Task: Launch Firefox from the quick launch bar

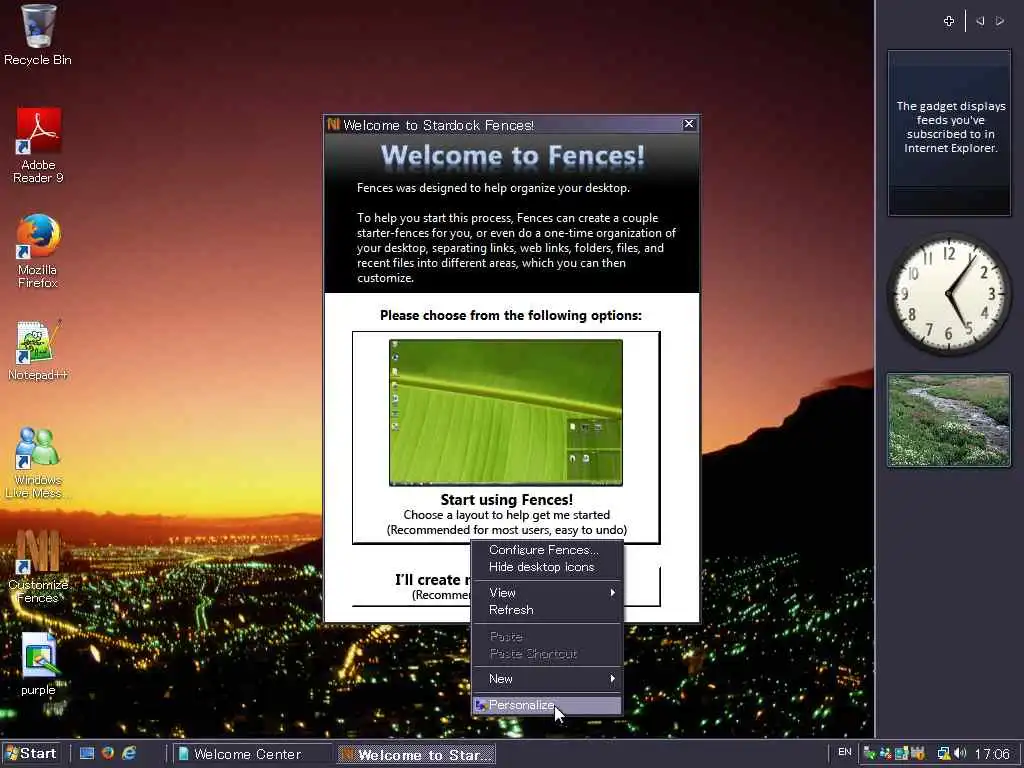Action: click(x=108, y=753)
